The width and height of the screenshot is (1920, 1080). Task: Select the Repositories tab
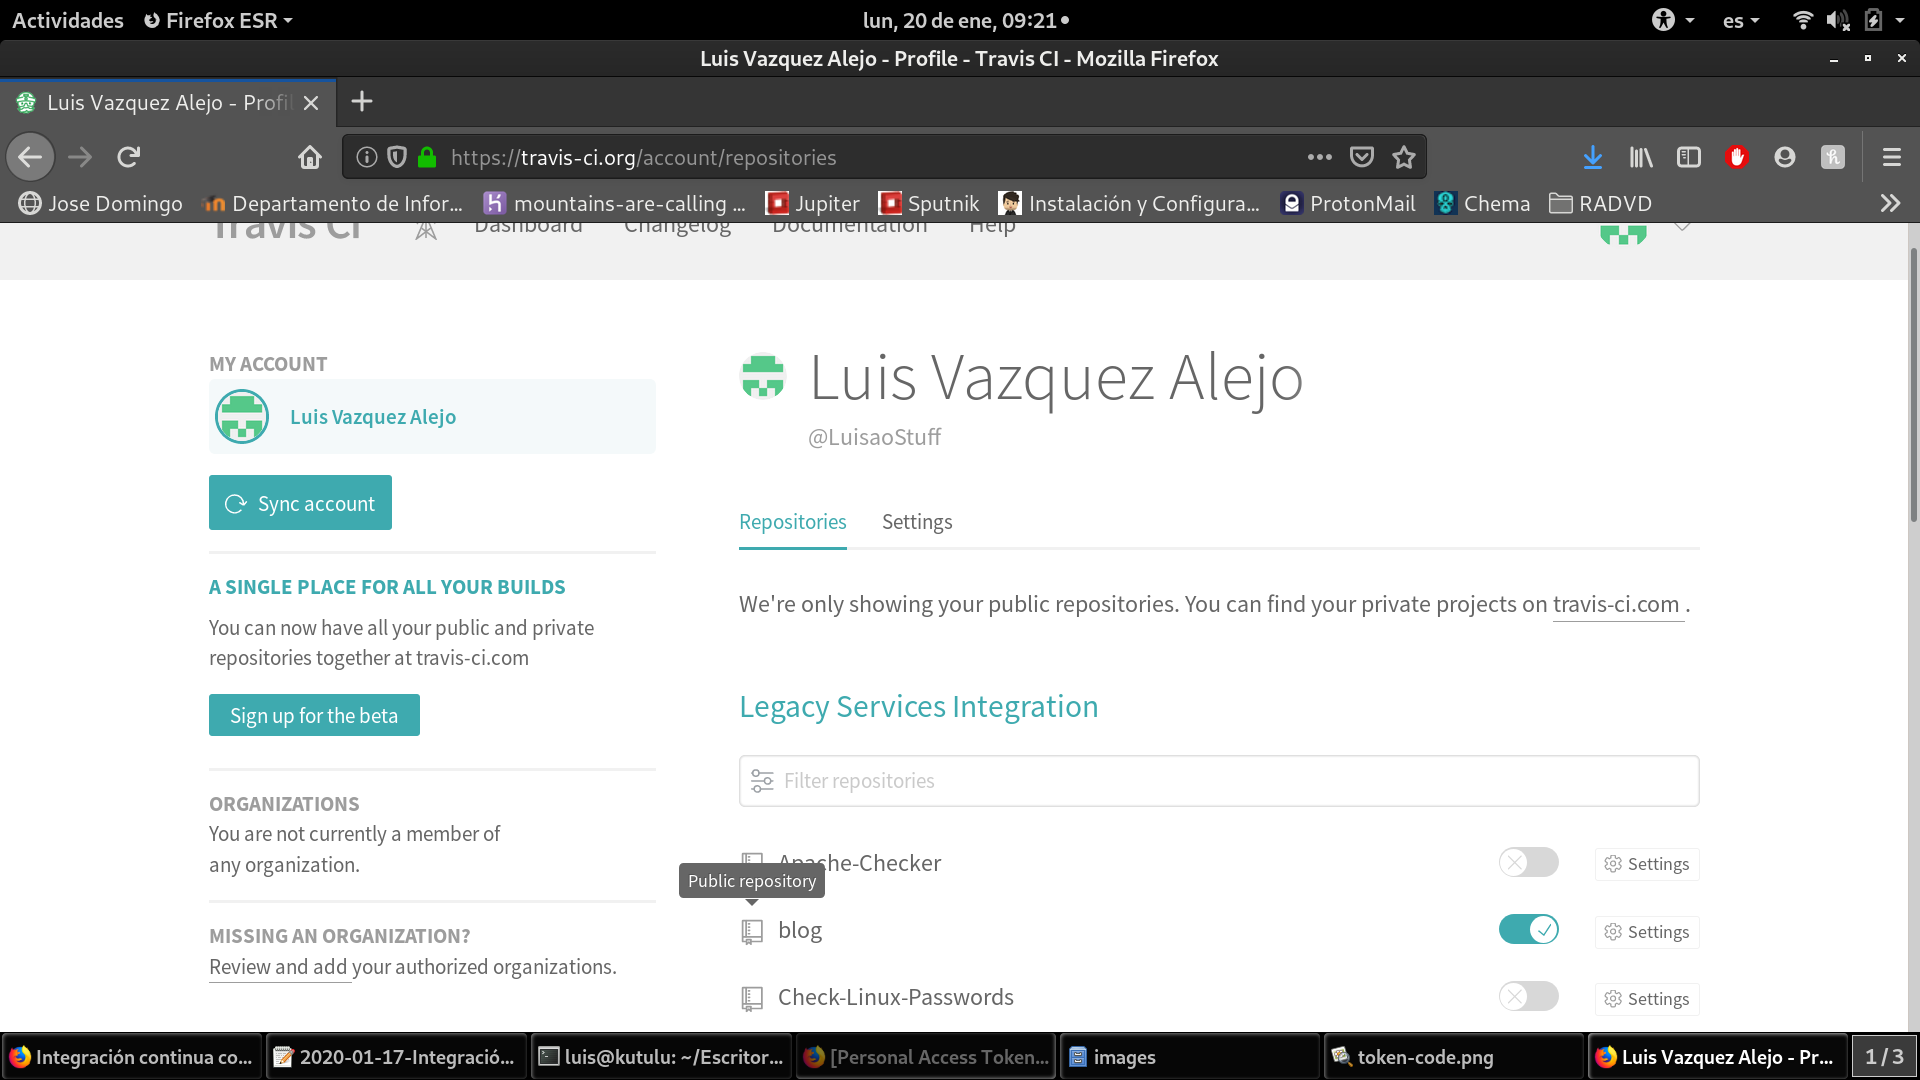pos(792,522)
